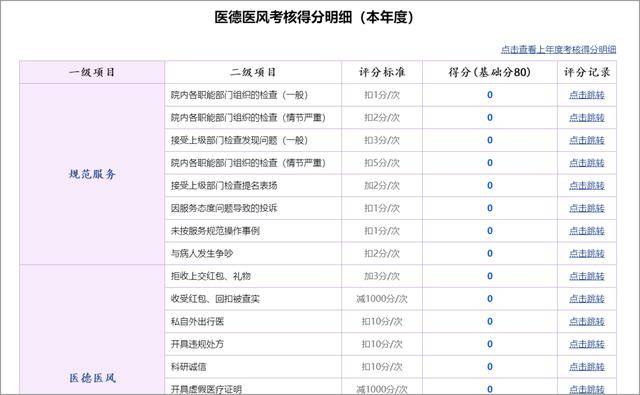Click the text 收受红包、回扣被查实
Image resolution: width=640 pixels, height=395 pixels.
tap(215, 299)
